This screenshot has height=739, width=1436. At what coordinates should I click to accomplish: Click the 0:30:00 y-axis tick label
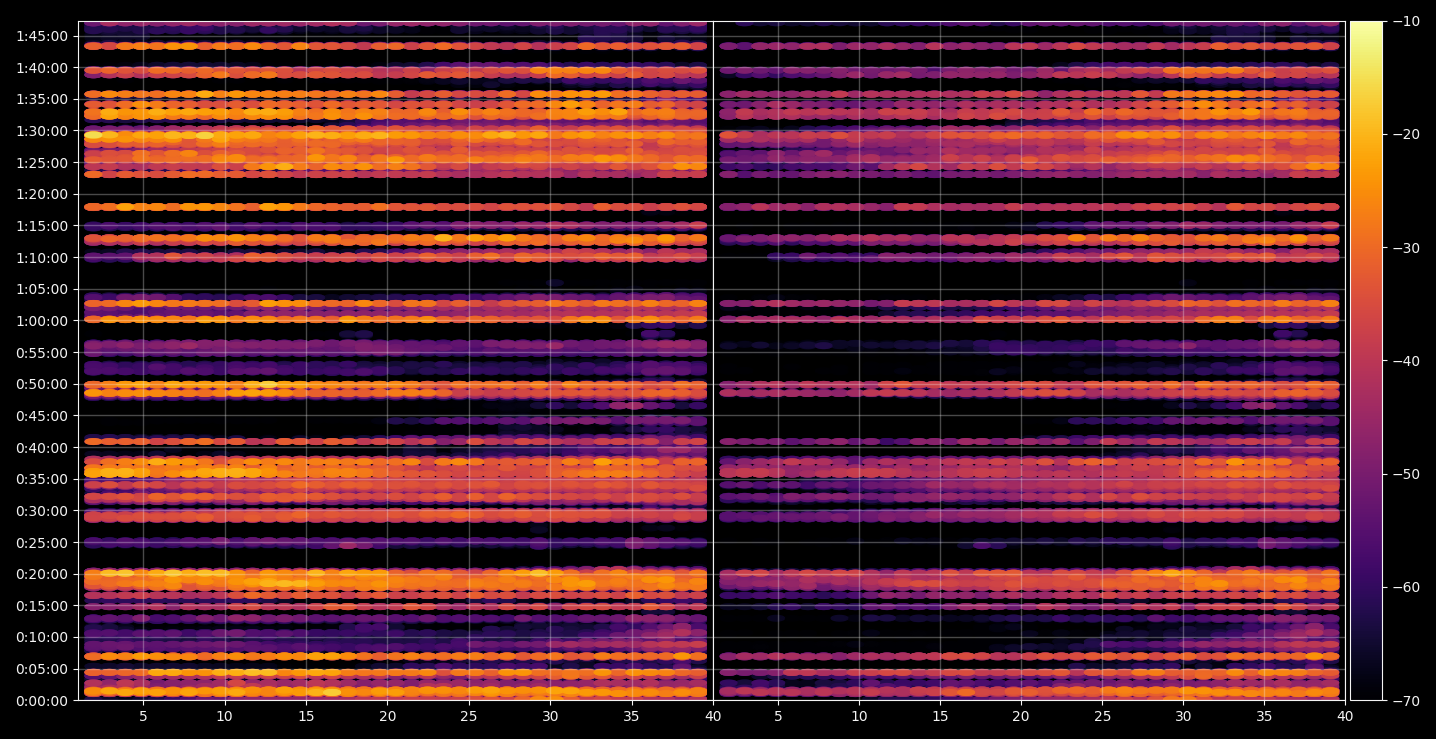[43, 510]
